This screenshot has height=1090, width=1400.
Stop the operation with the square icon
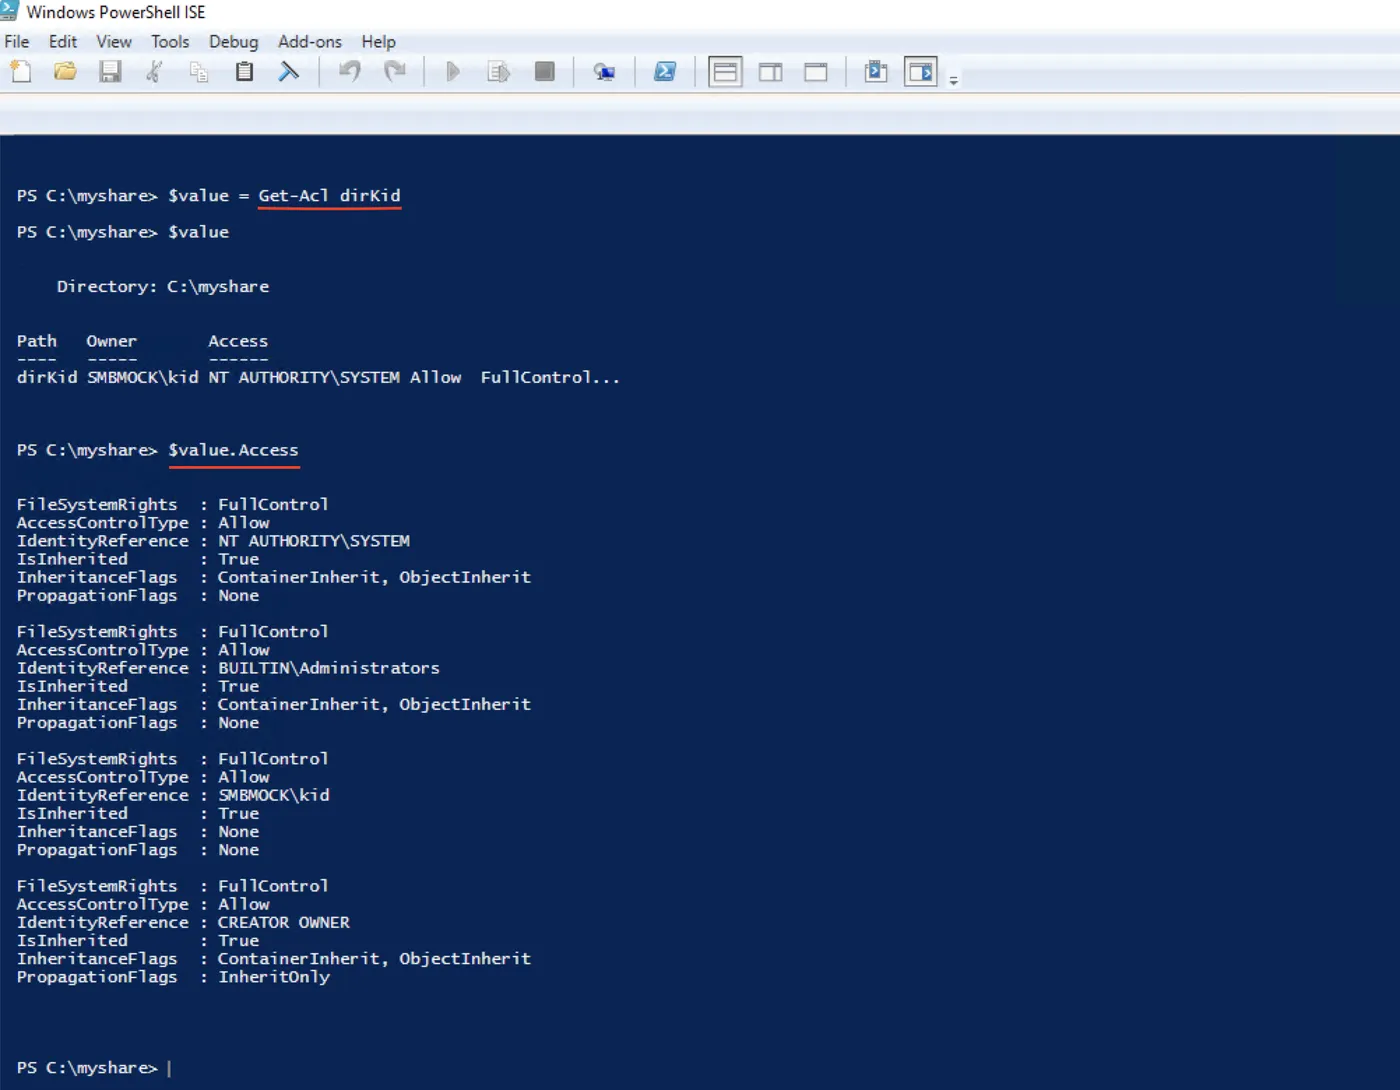coord(545,72)
